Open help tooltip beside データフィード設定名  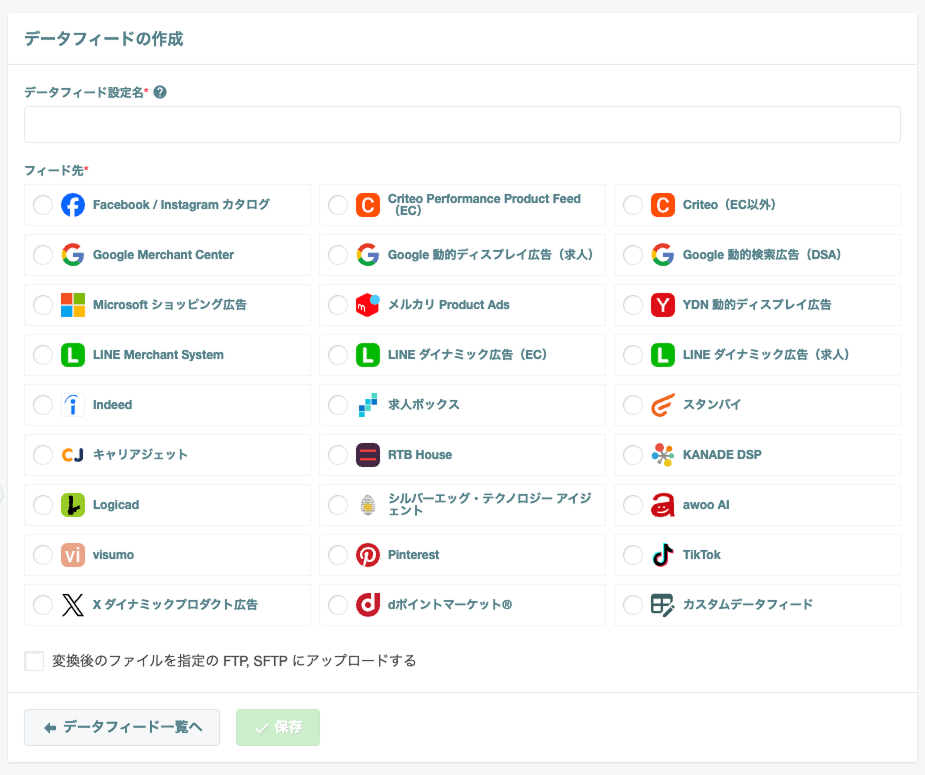pyautogui.click(x=160, y=92)
